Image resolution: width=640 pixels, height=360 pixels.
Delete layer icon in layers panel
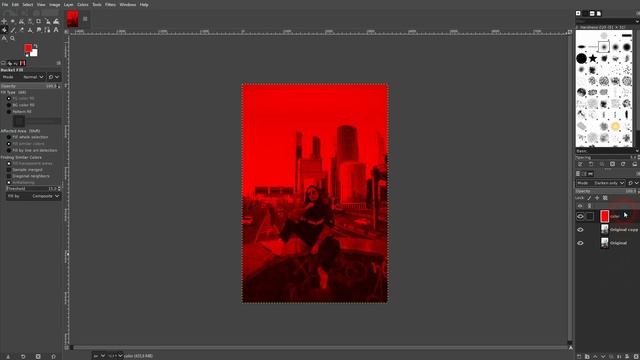tap(636, 356)
